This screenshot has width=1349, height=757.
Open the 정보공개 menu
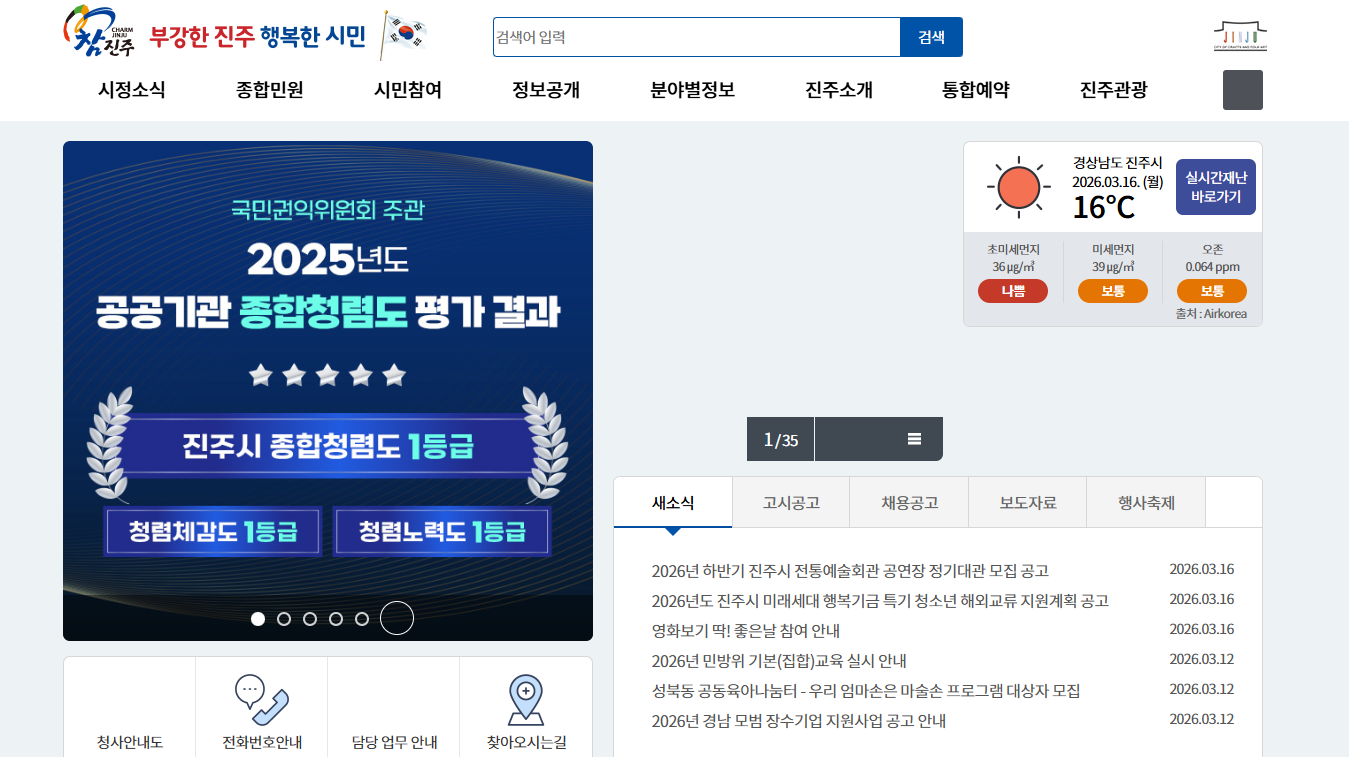(546, 90)
